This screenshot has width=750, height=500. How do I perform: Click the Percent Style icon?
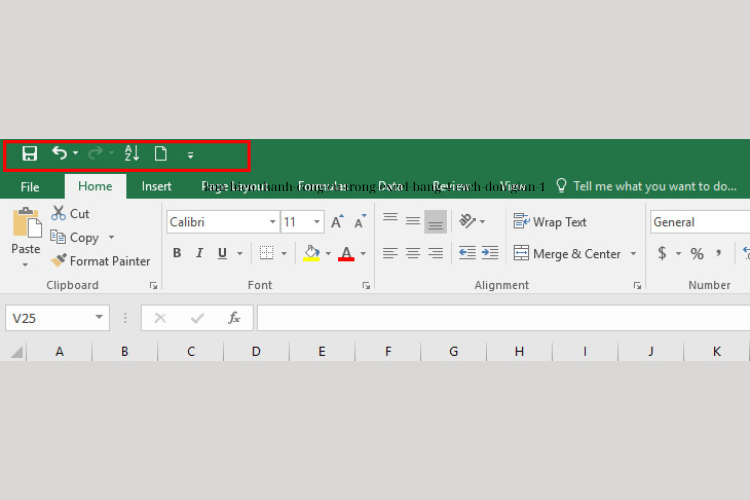click(697, 253)
